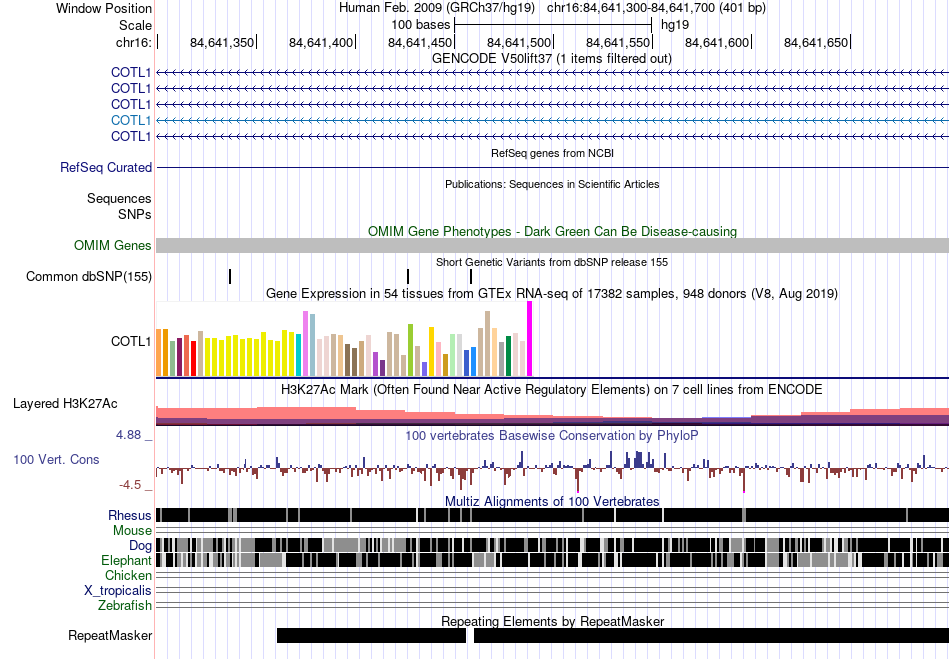
Task: Click the -4.5 conservation minimum value
Action: click(x=130, y=485)
